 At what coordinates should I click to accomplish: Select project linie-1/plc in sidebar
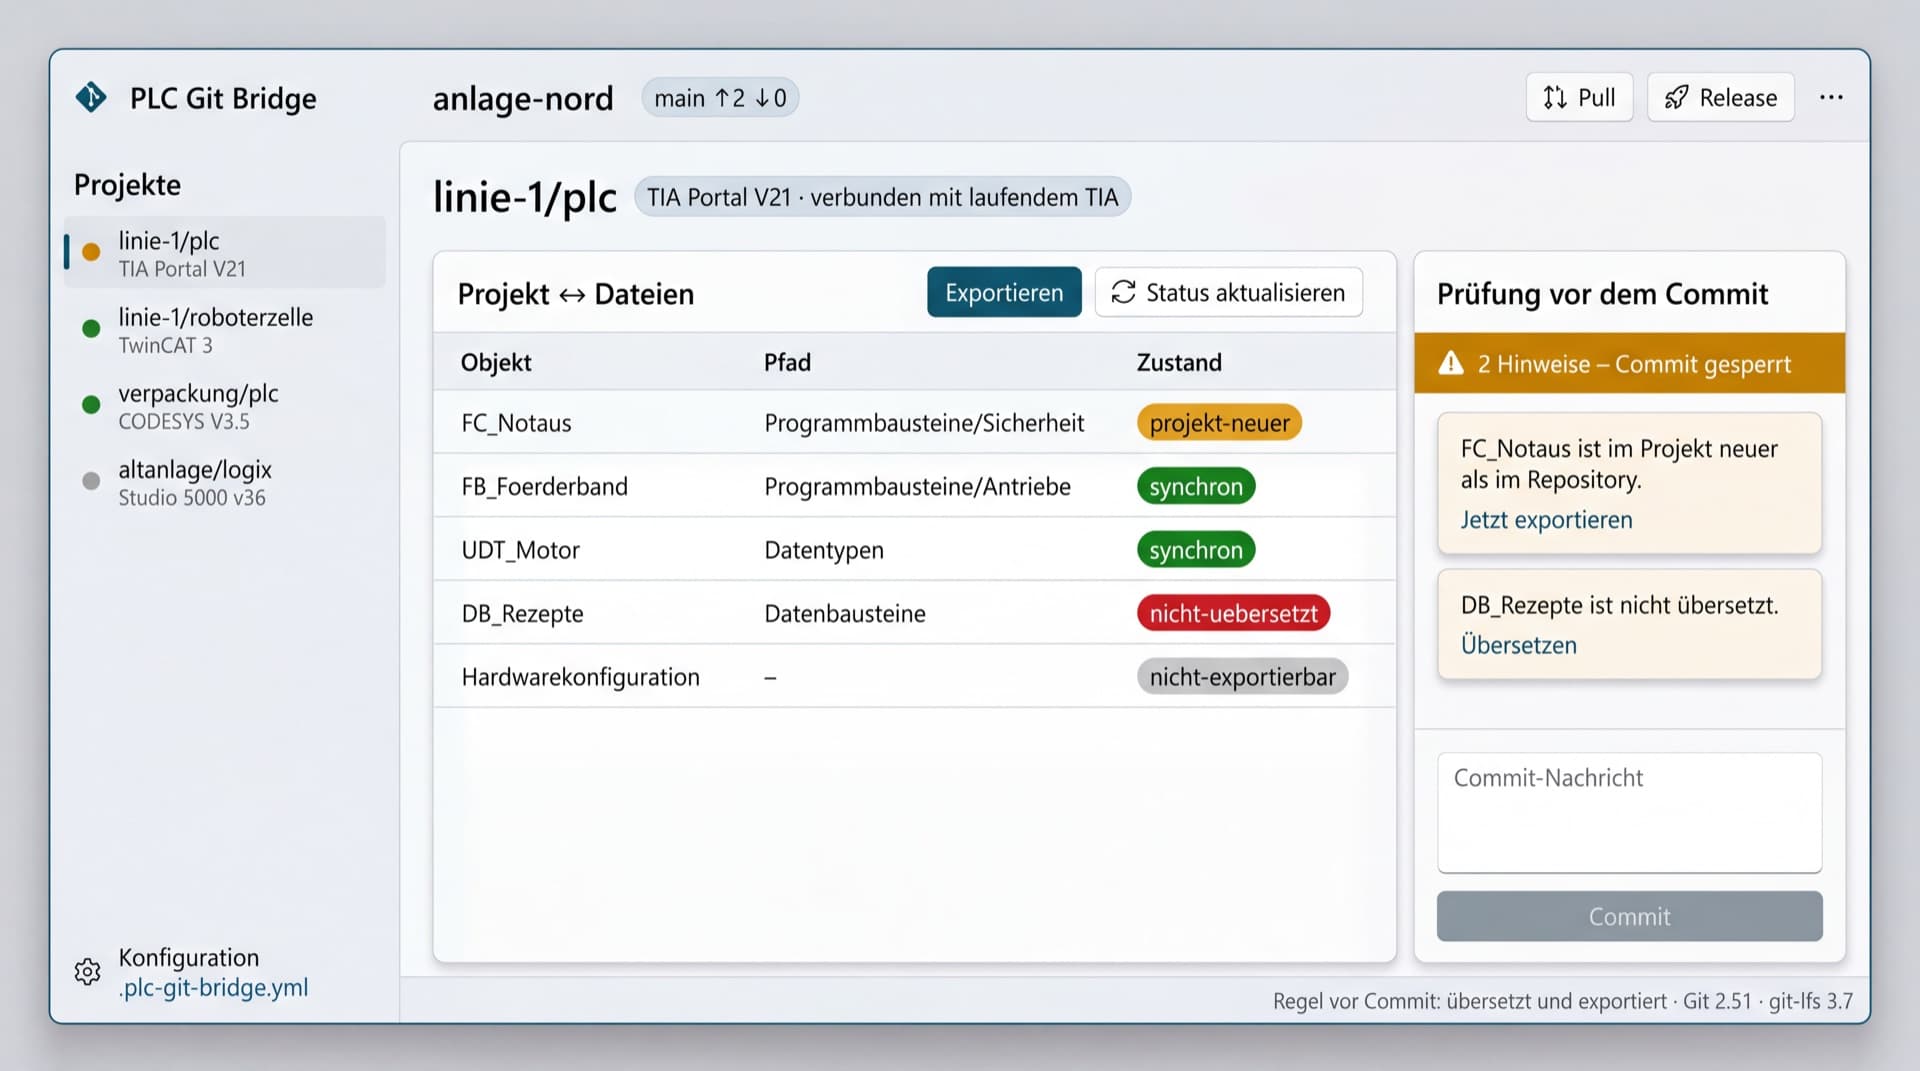[x=225, y=253]
